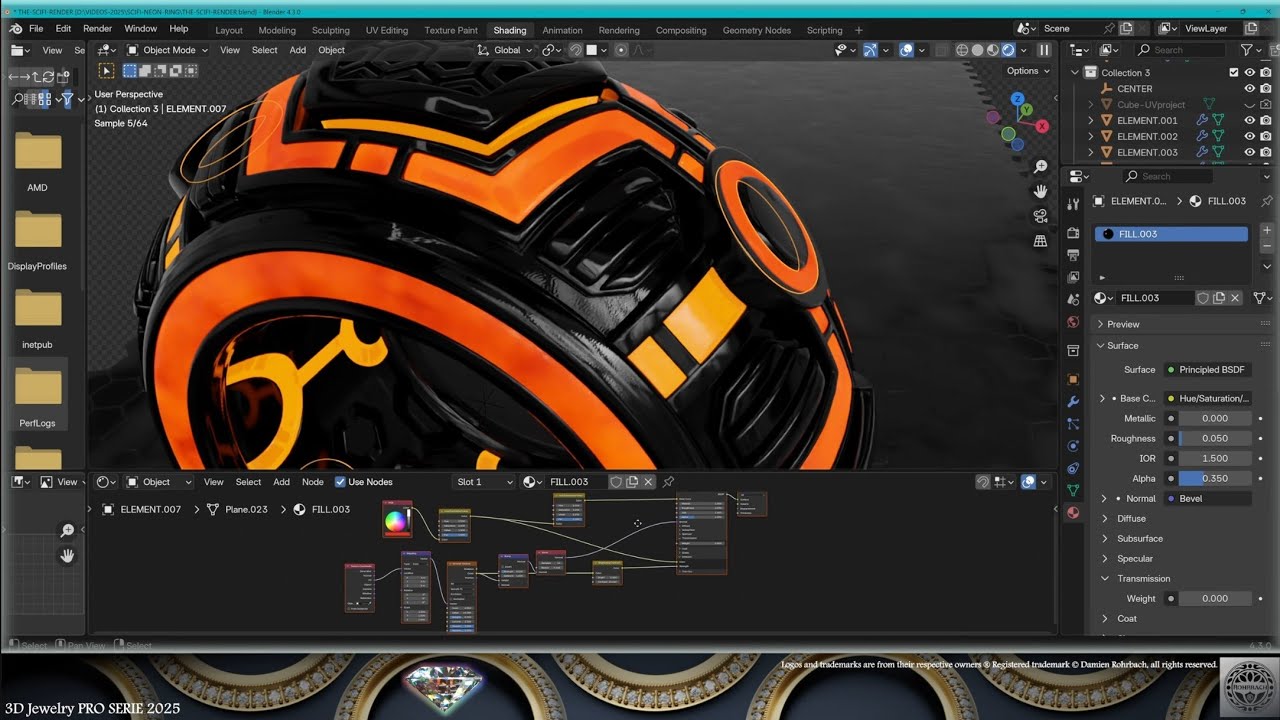
Task: Open the World properties tab
Action: pyautogui.click(x=1073, y=322)
